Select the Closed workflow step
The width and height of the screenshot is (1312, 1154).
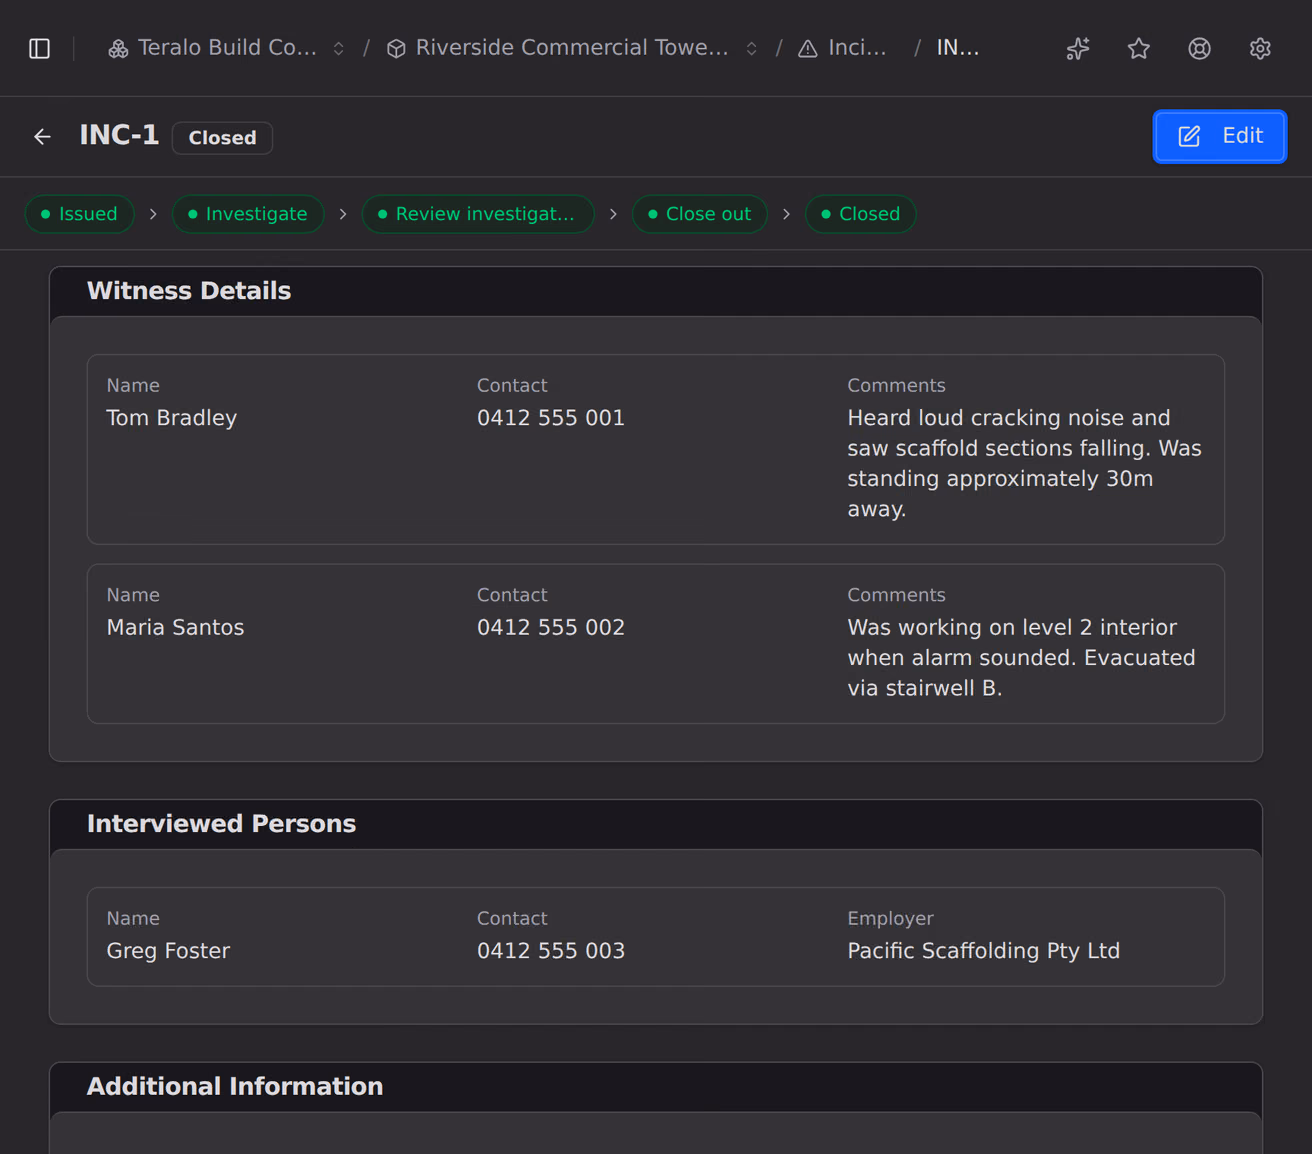point(860,214)
